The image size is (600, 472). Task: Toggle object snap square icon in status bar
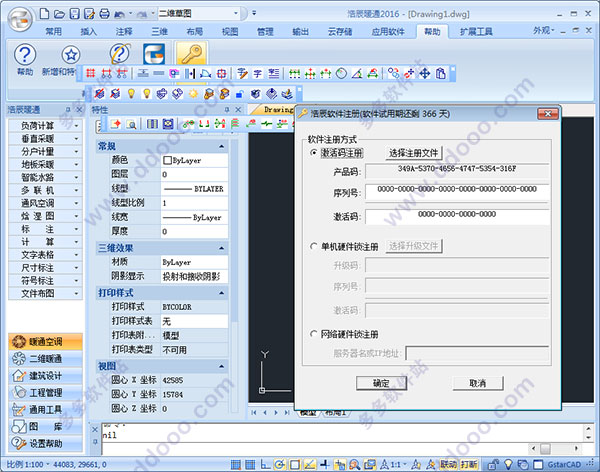coord(295,464)
